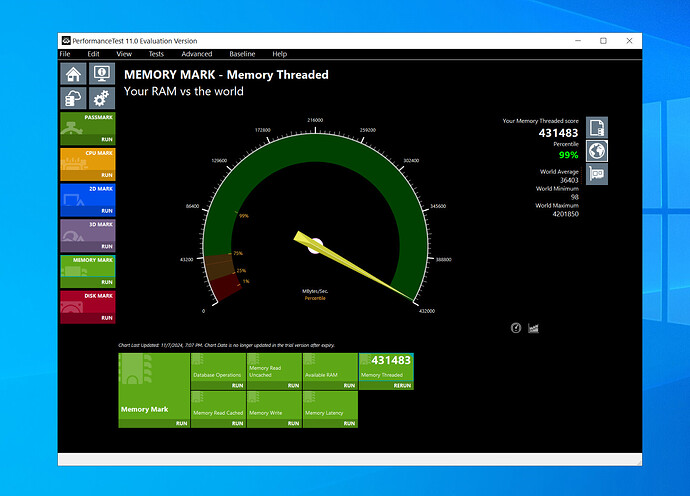Click the PerformanceTest title bar app icon
This screenshot has width=690, height=496.
click(66, 41)
